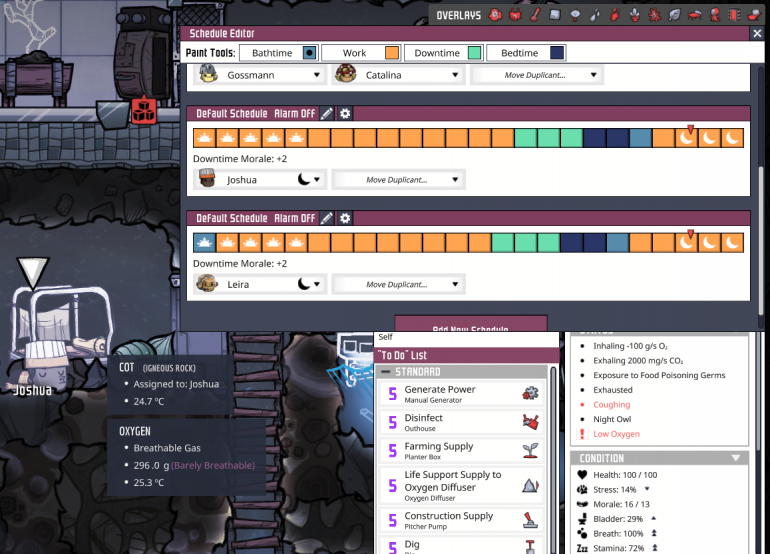This screenshot has height=554, width=770.
Task: Open the Gossmann duplicant dropdown
Action: point(260,75)
